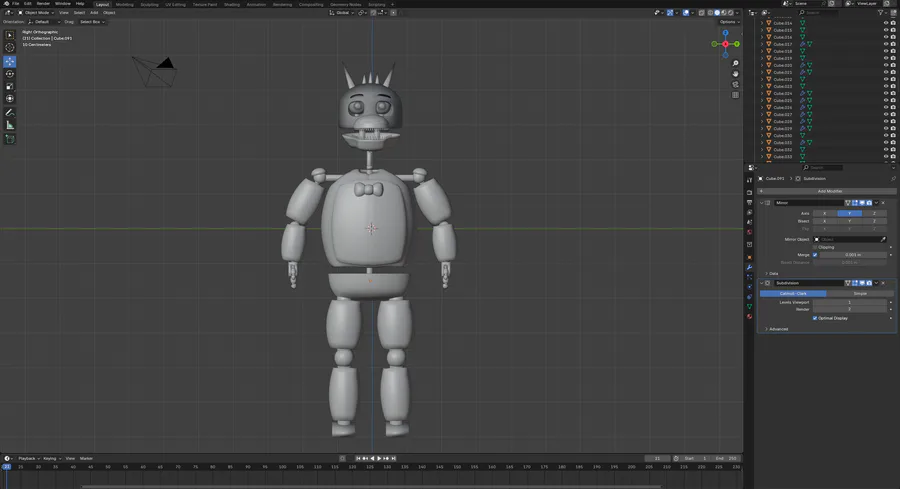Viewport: 900px width, 489px height.
Task: Open the Material properties tab
Action: click(750, 316)
